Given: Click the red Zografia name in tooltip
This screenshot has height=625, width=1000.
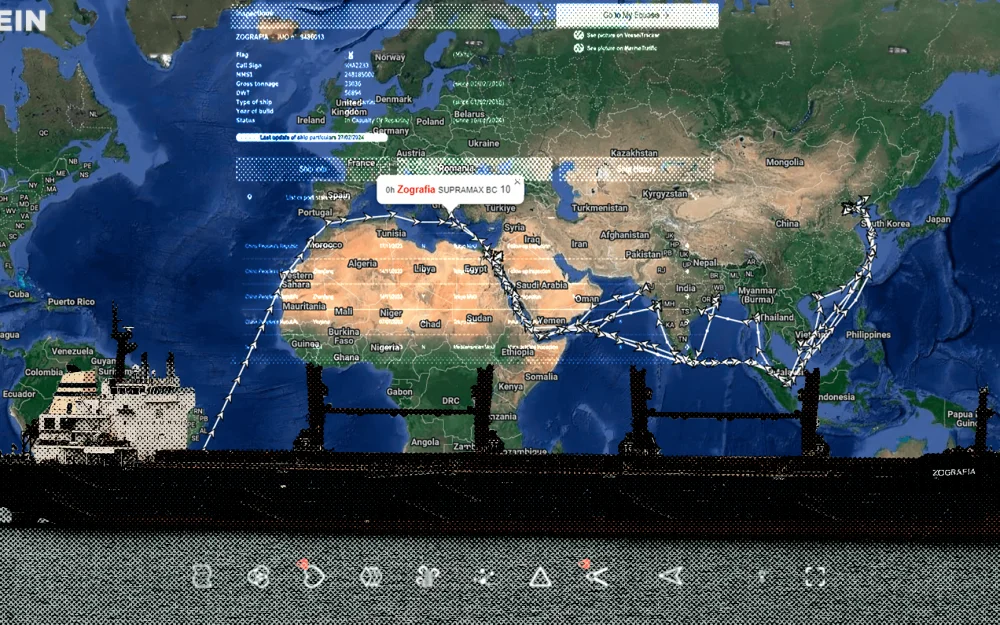Looking at the screenshot, I should (x=416, y=189).
